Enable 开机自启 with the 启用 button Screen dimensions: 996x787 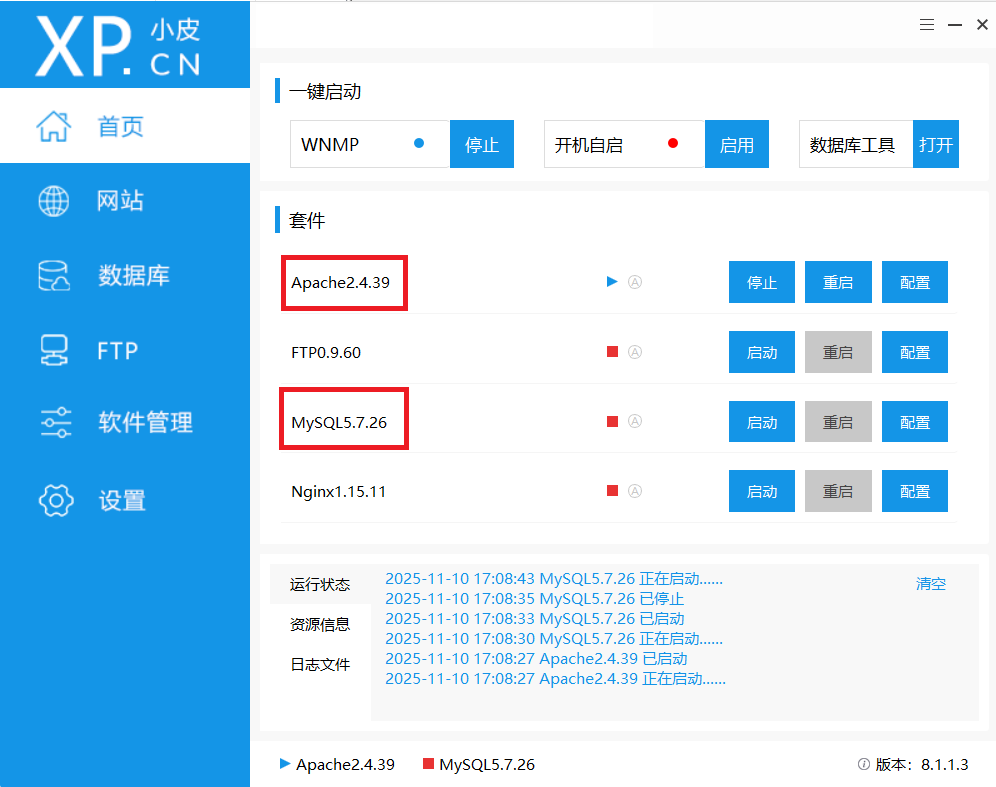[x=736, y=144]
